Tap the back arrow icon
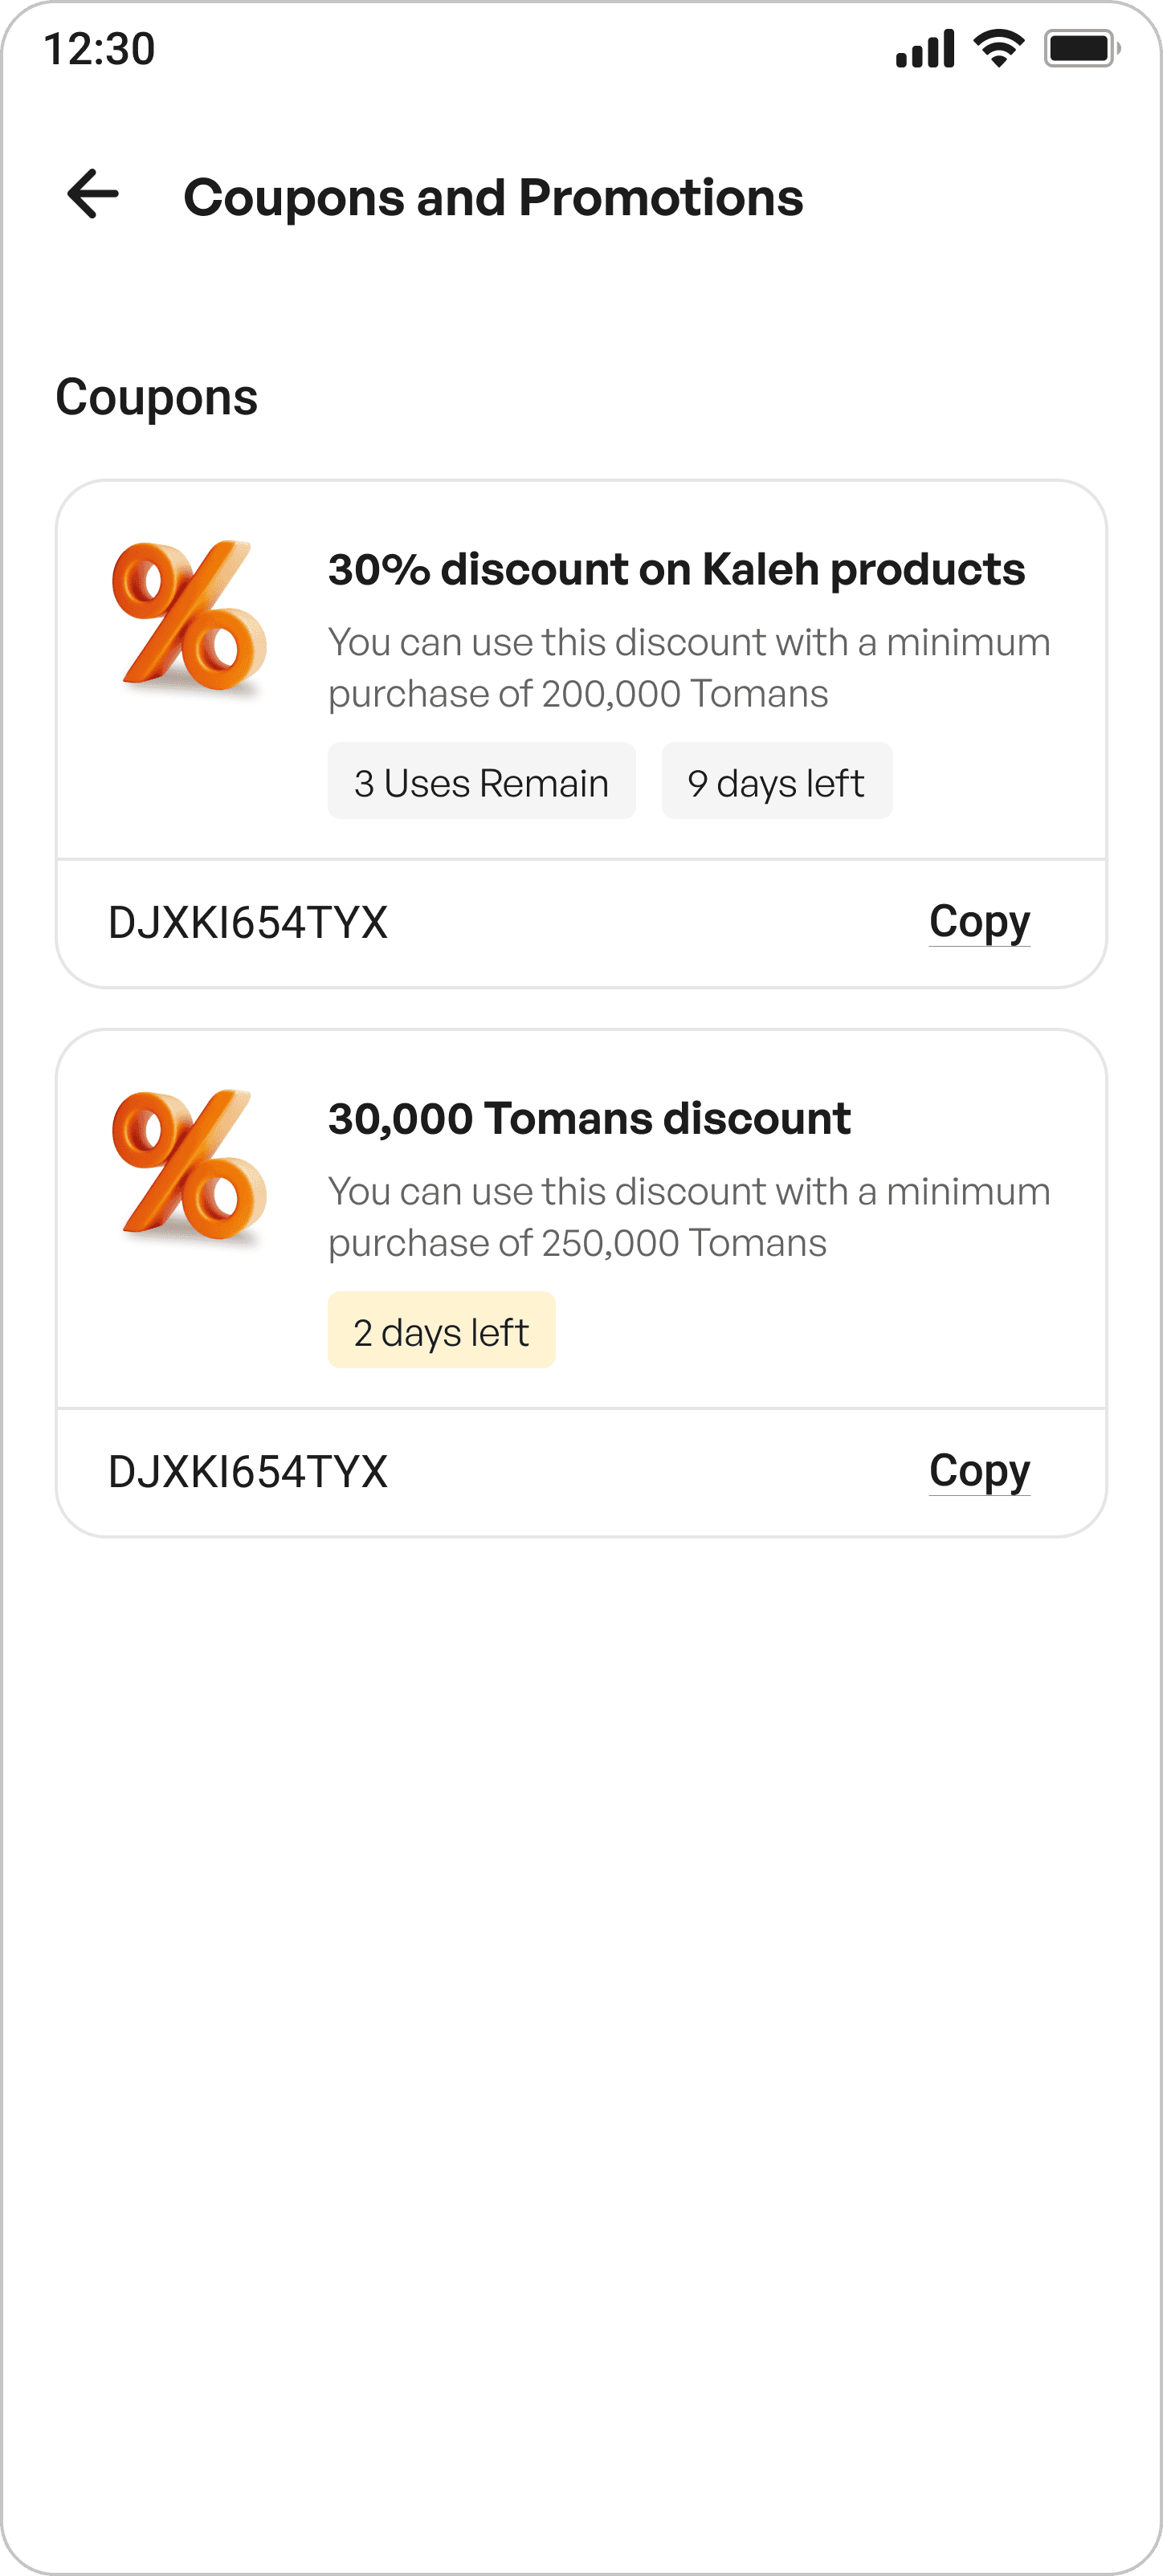The image size is (1163, 2576). [x=93, y=194]
